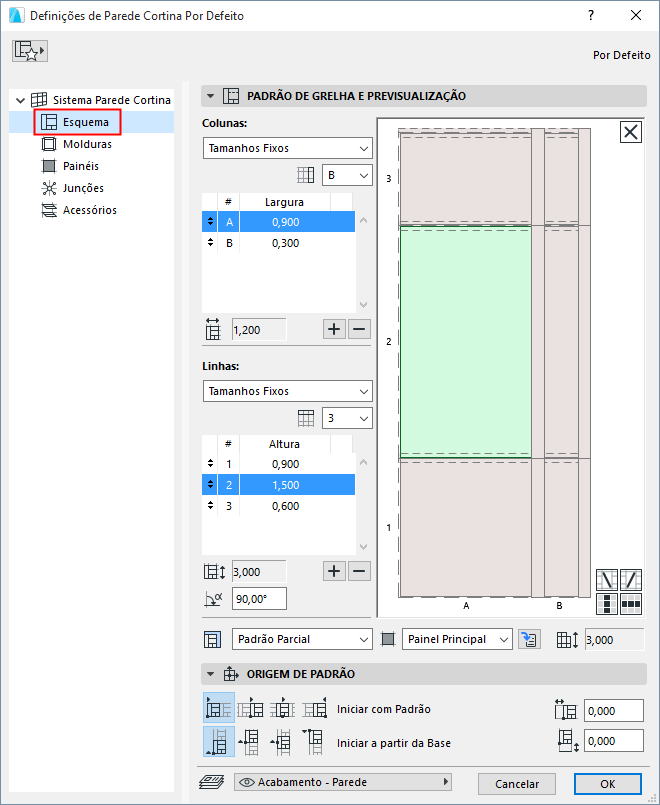Select row 1 height value 0,900
This screenshot has height=805, width=660.
pyautogui.click(x=285, y=464)
